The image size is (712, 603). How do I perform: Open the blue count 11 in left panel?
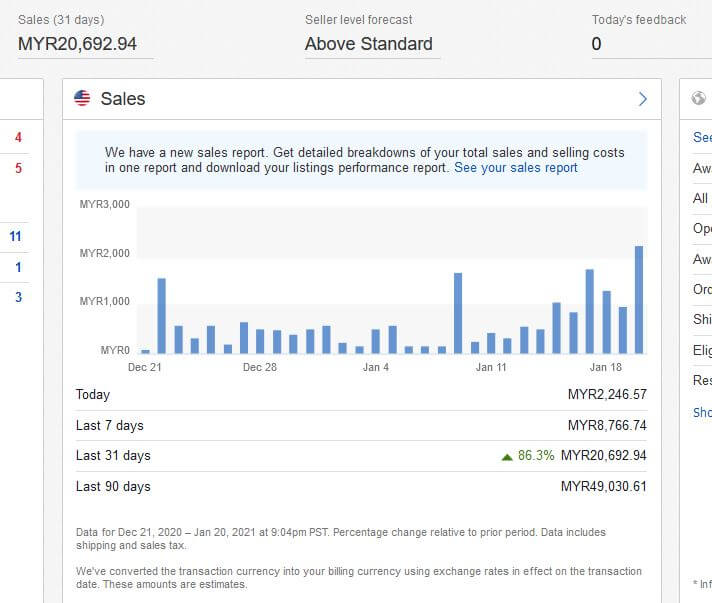[x=16, y=237]
